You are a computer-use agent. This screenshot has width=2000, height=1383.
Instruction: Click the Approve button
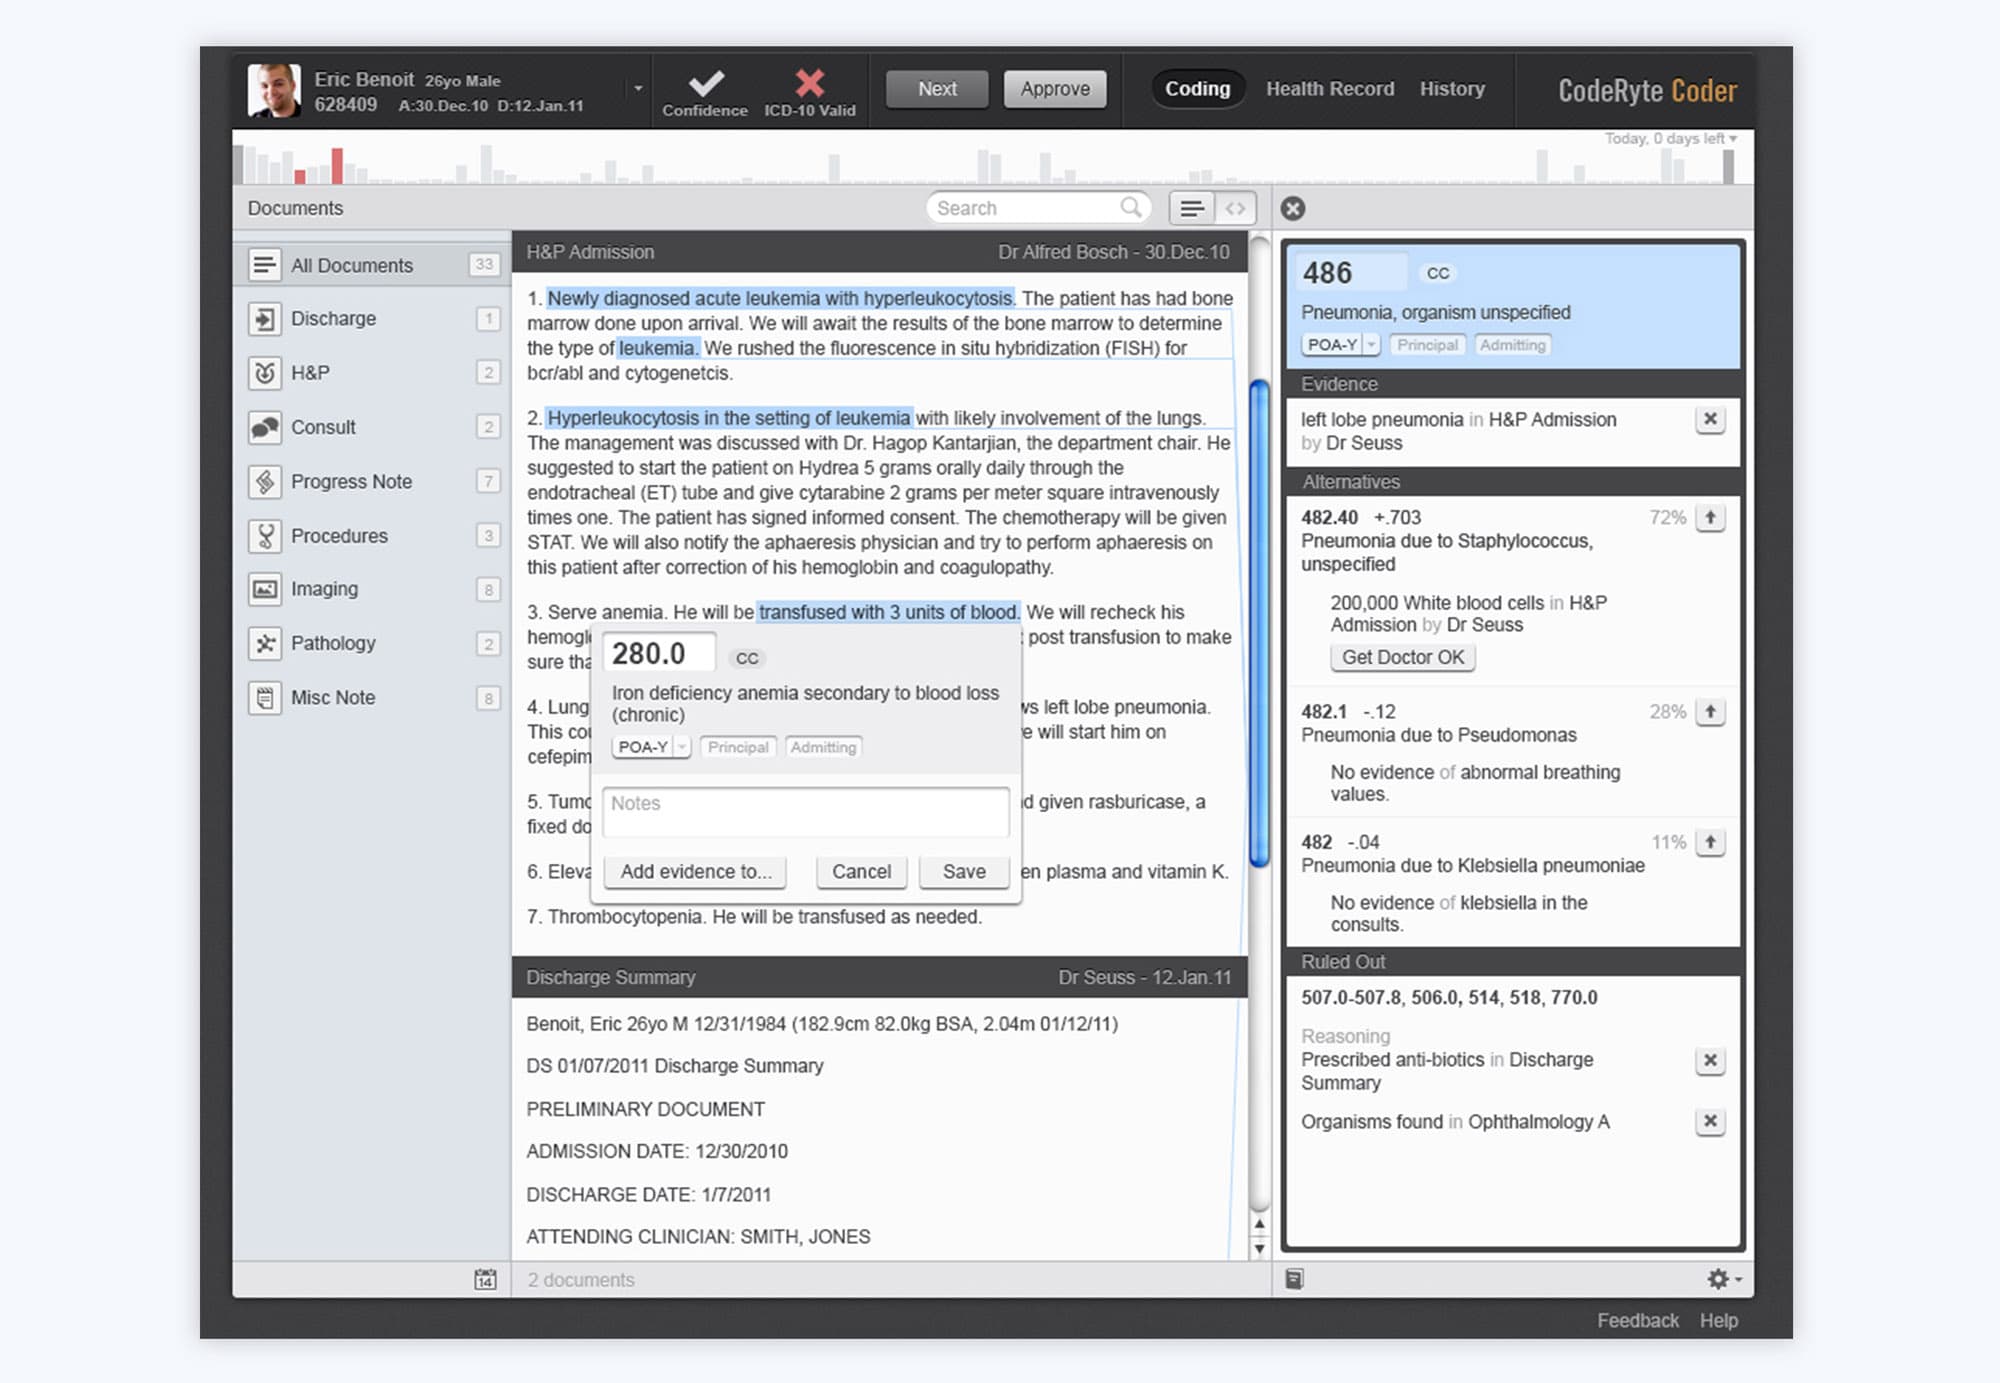(1054, 89)
